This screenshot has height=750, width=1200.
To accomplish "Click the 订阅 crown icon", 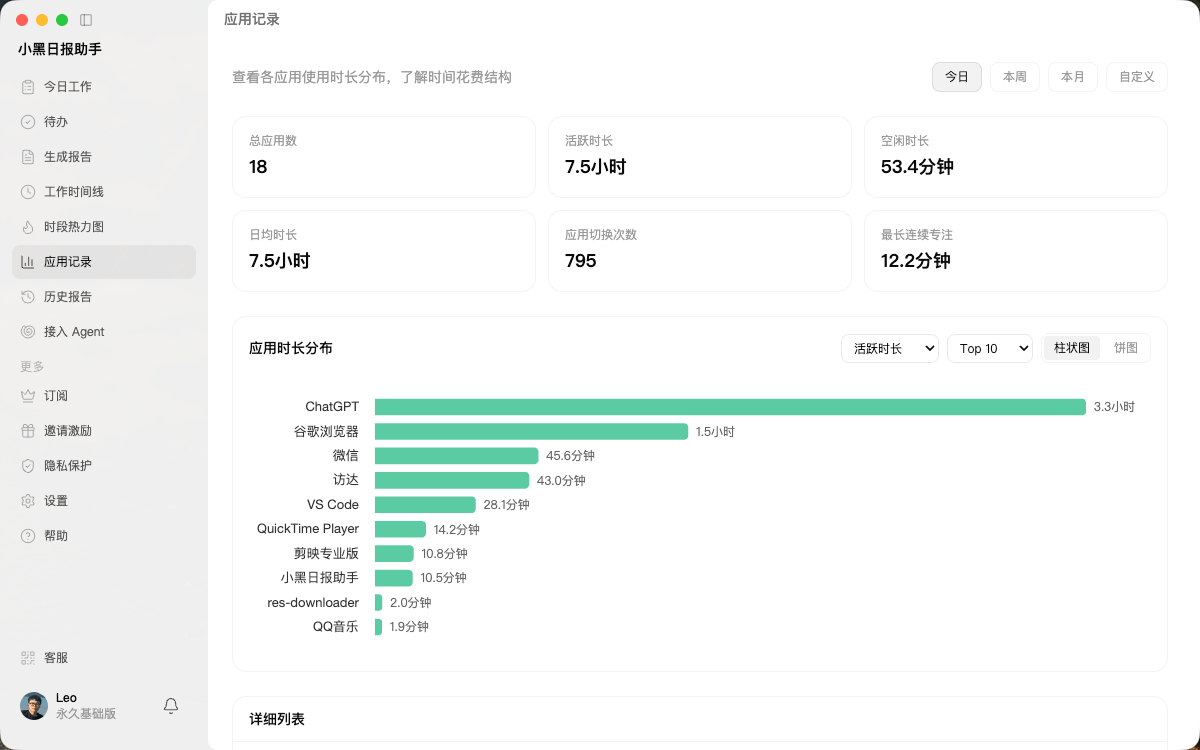I will 28,396.
